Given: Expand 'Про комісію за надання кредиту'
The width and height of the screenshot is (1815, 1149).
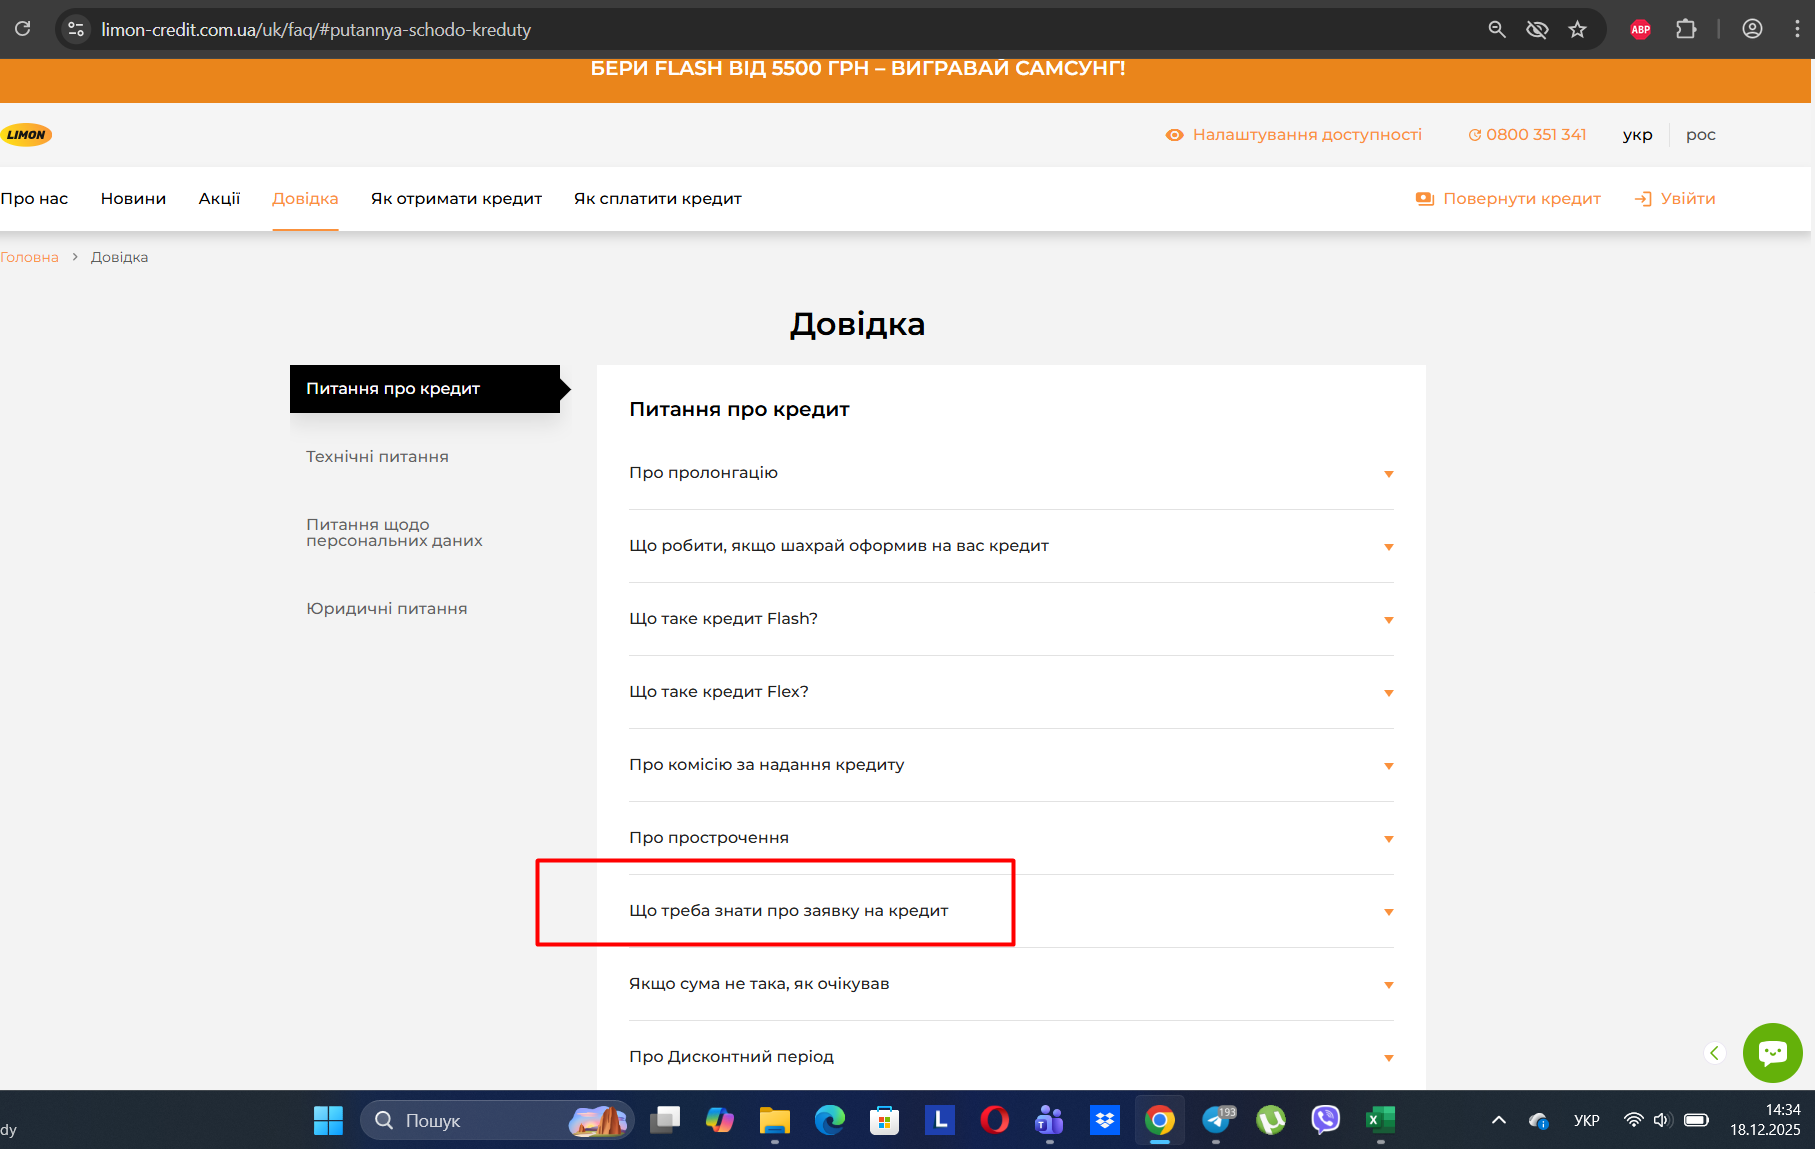Looking at the screenshot, I should click(x=1011, y=765).
